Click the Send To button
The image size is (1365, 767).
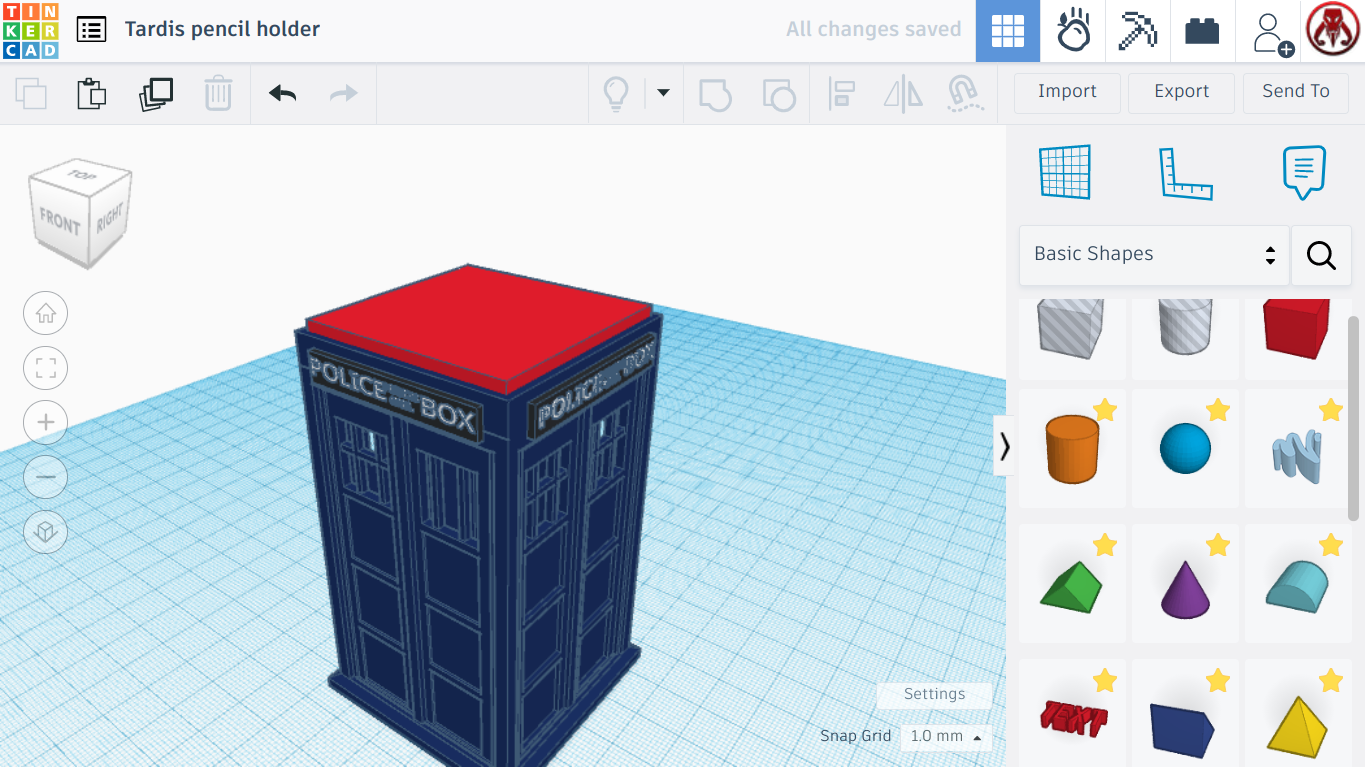coord(1296,92)
